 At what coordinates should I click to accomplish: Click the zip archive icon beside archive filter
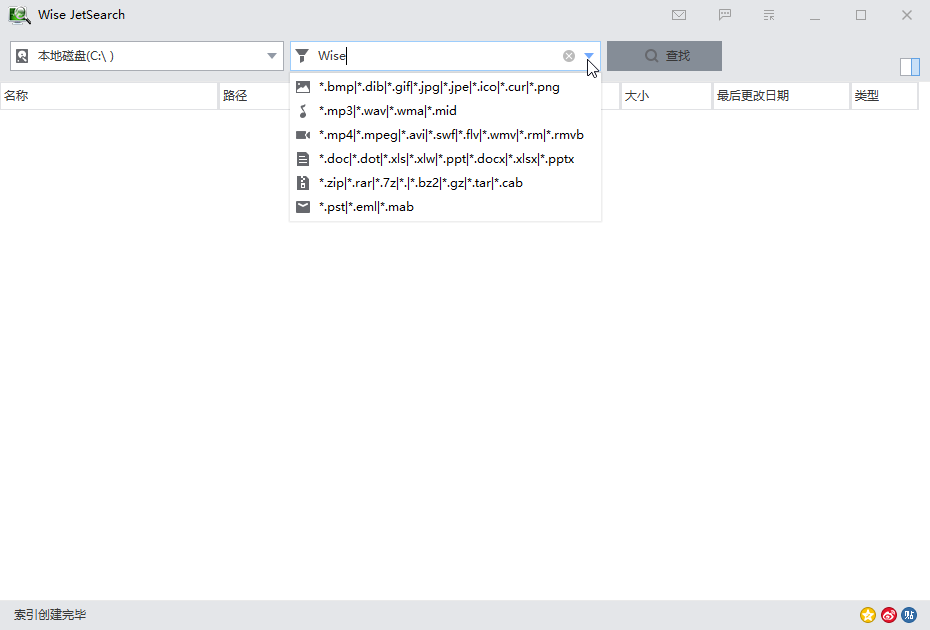303,183
